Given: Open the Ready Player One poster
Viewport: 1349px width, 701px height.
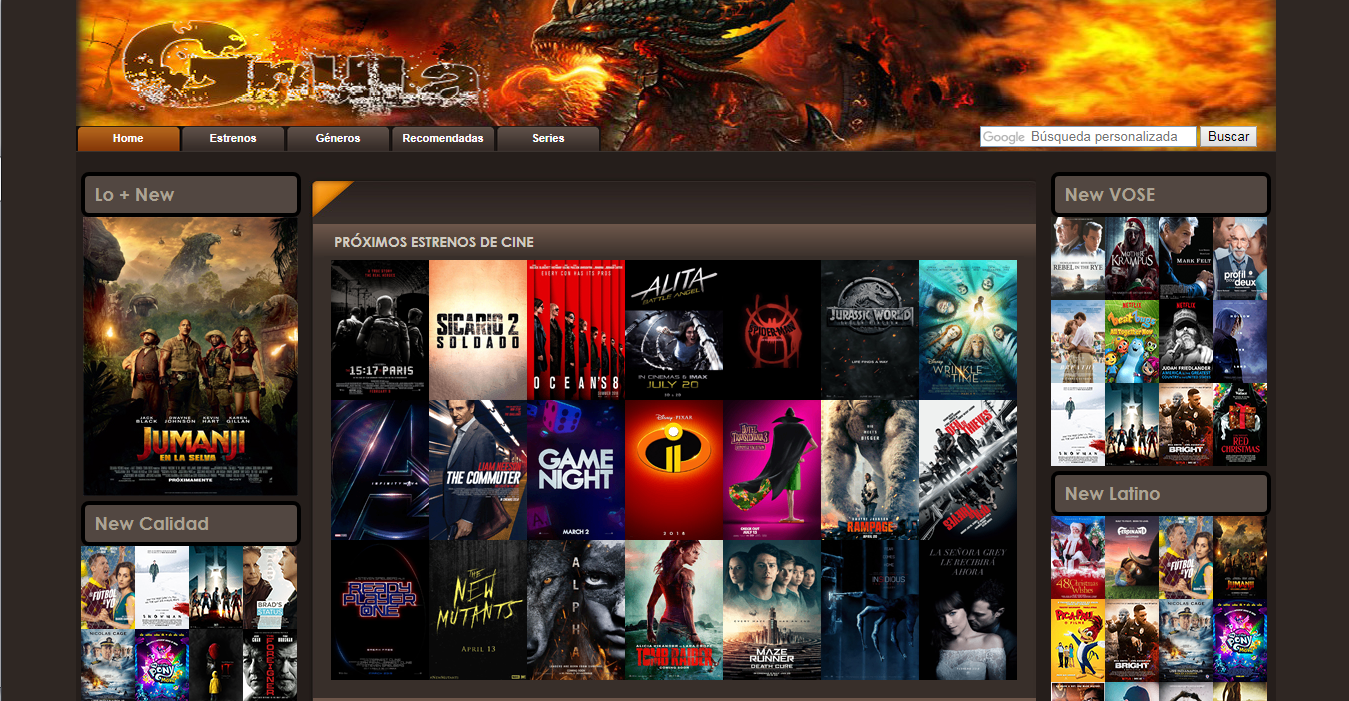Looking at the screenshot, I should coord(380,610).
